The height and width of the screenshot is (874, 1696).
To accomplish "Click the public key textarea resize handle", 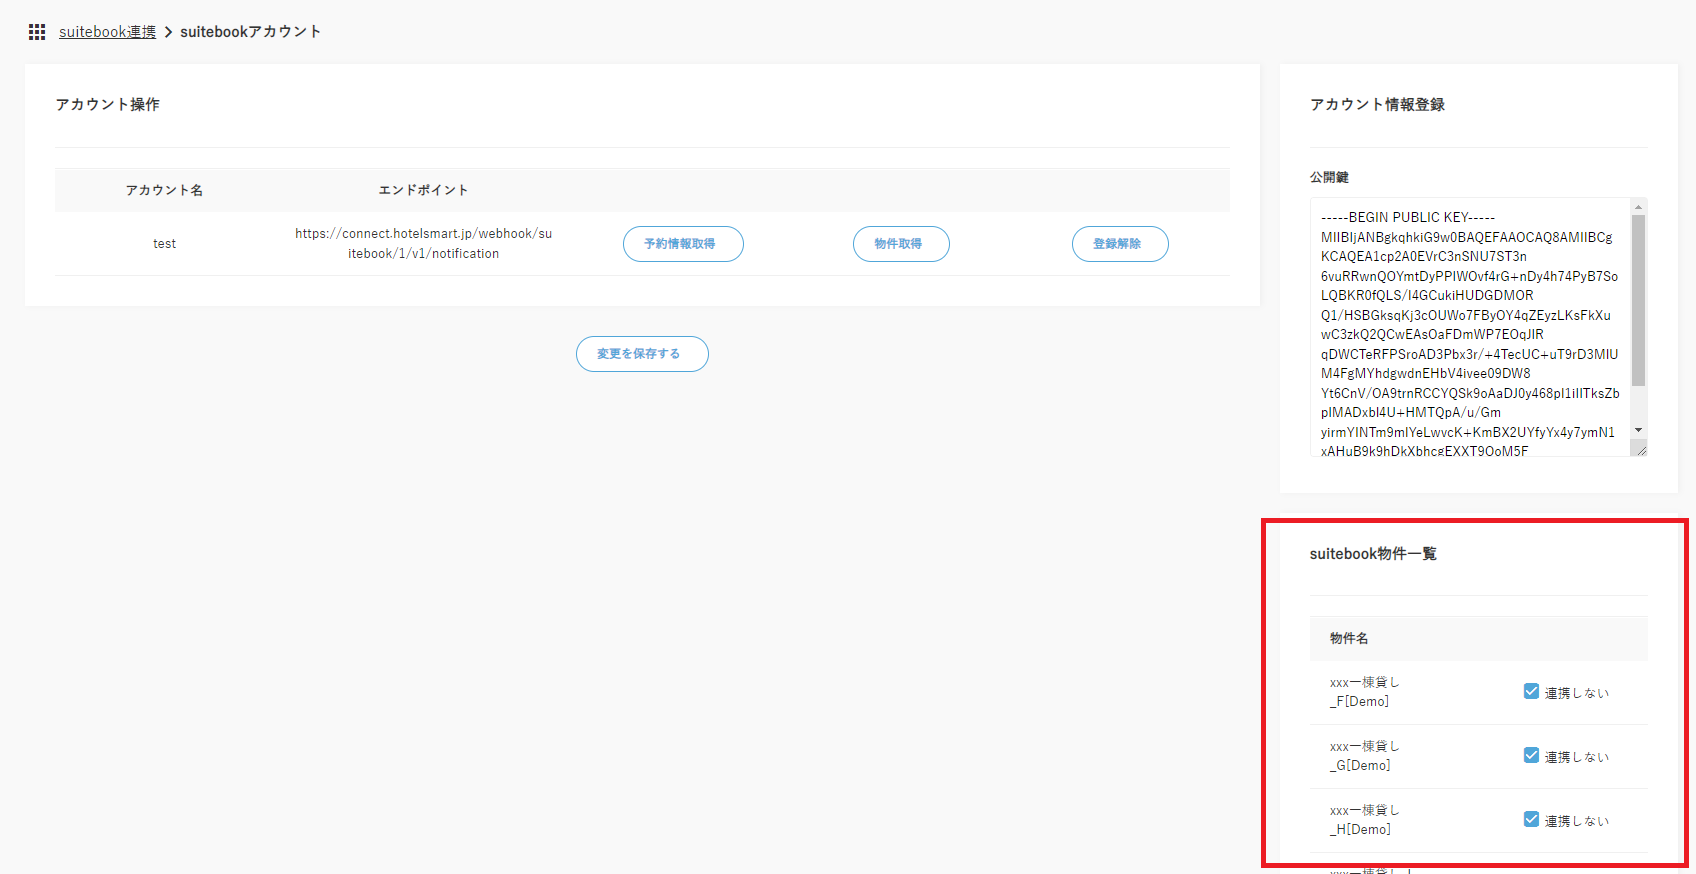I will click(x=1639, y=449).
